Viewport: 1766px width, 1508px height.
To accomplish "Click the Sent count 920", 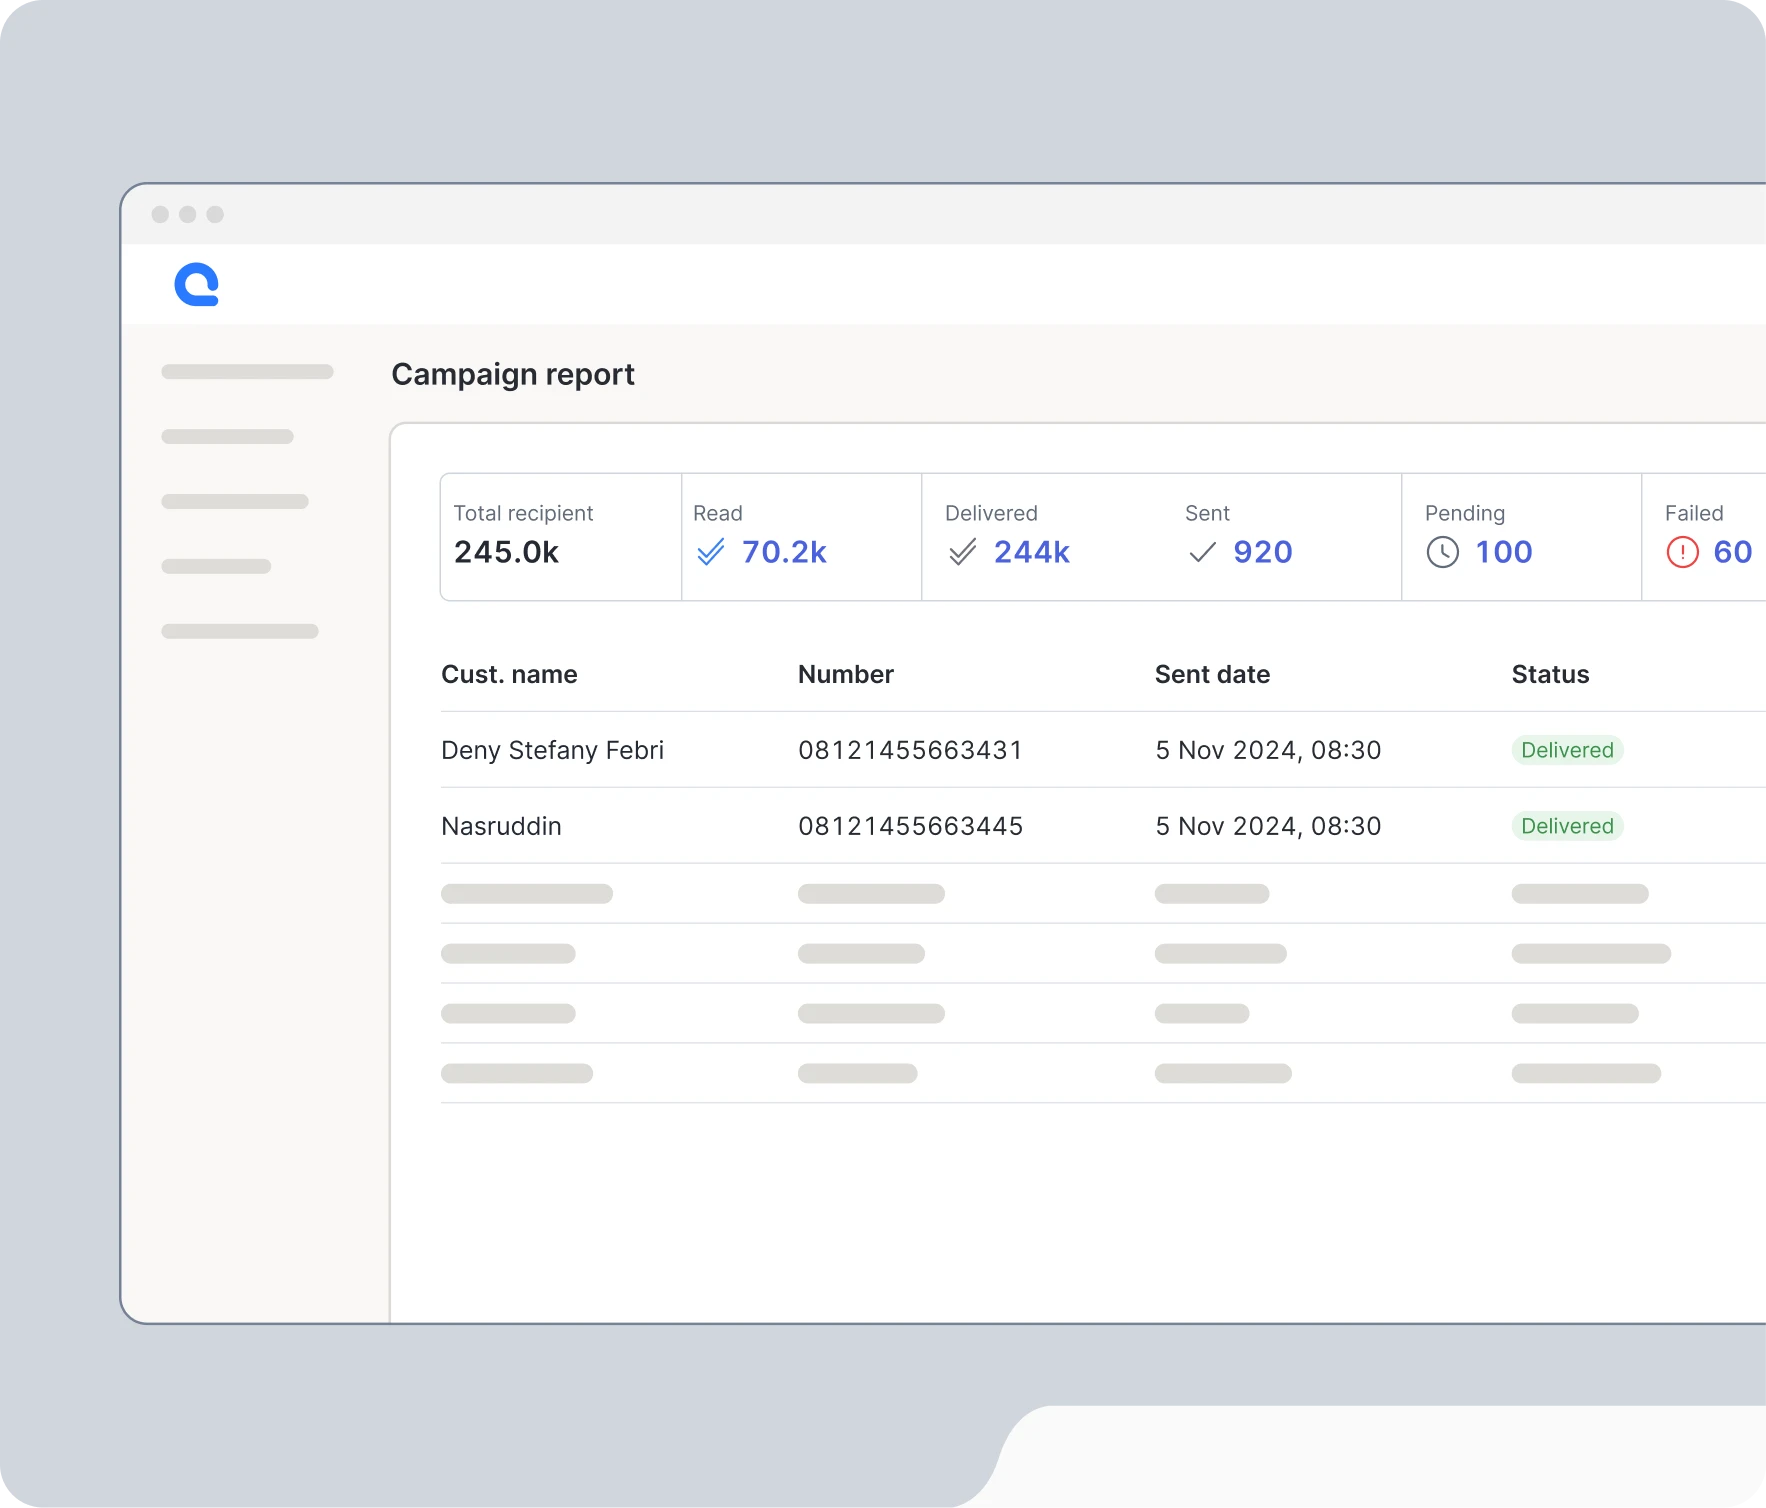I will tap(1262, 552).
